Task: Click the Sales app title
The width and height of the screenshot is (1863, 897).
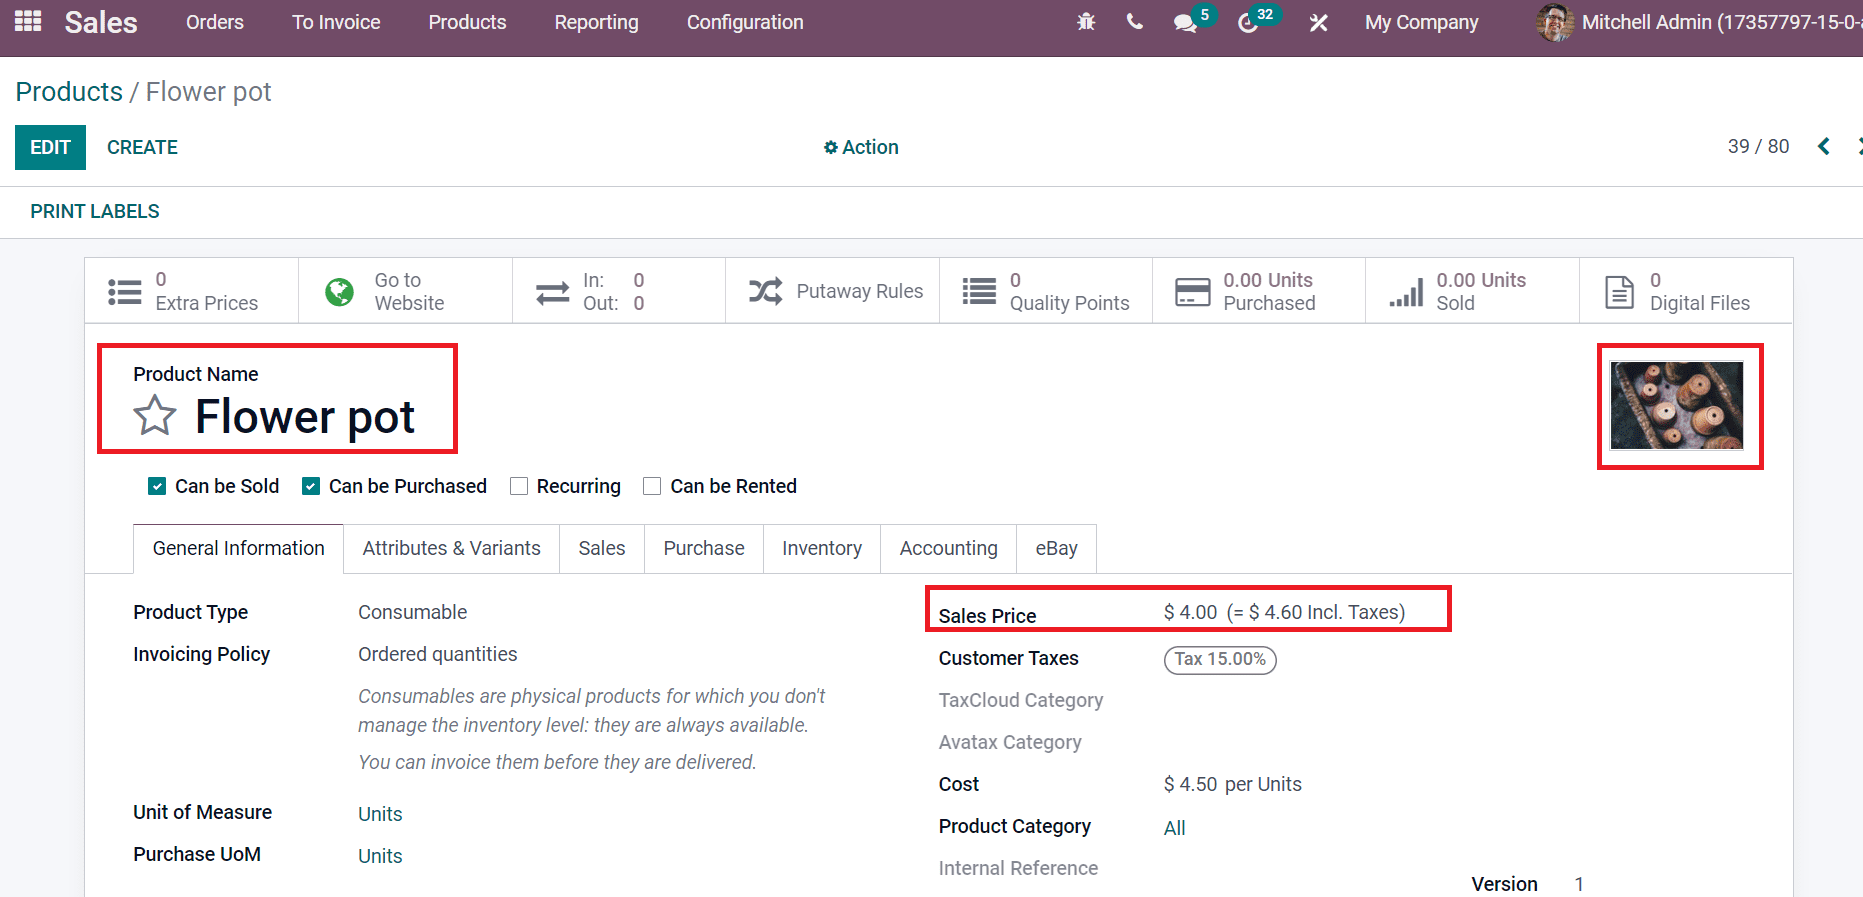Action: click(x=101, y=22)
